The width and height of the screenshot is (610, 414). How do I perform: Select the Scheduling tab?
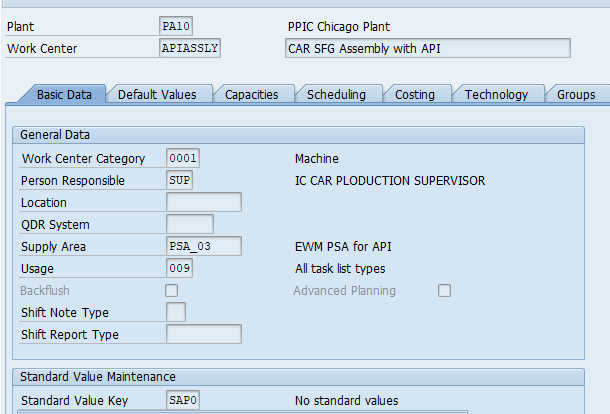(336, 94)
